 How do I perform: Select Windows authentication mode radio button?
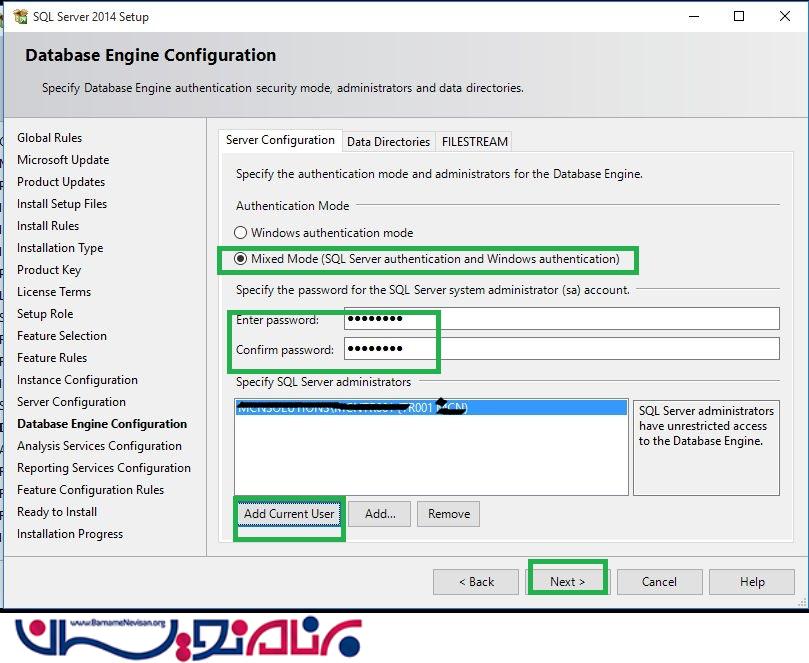coord(240,233)
